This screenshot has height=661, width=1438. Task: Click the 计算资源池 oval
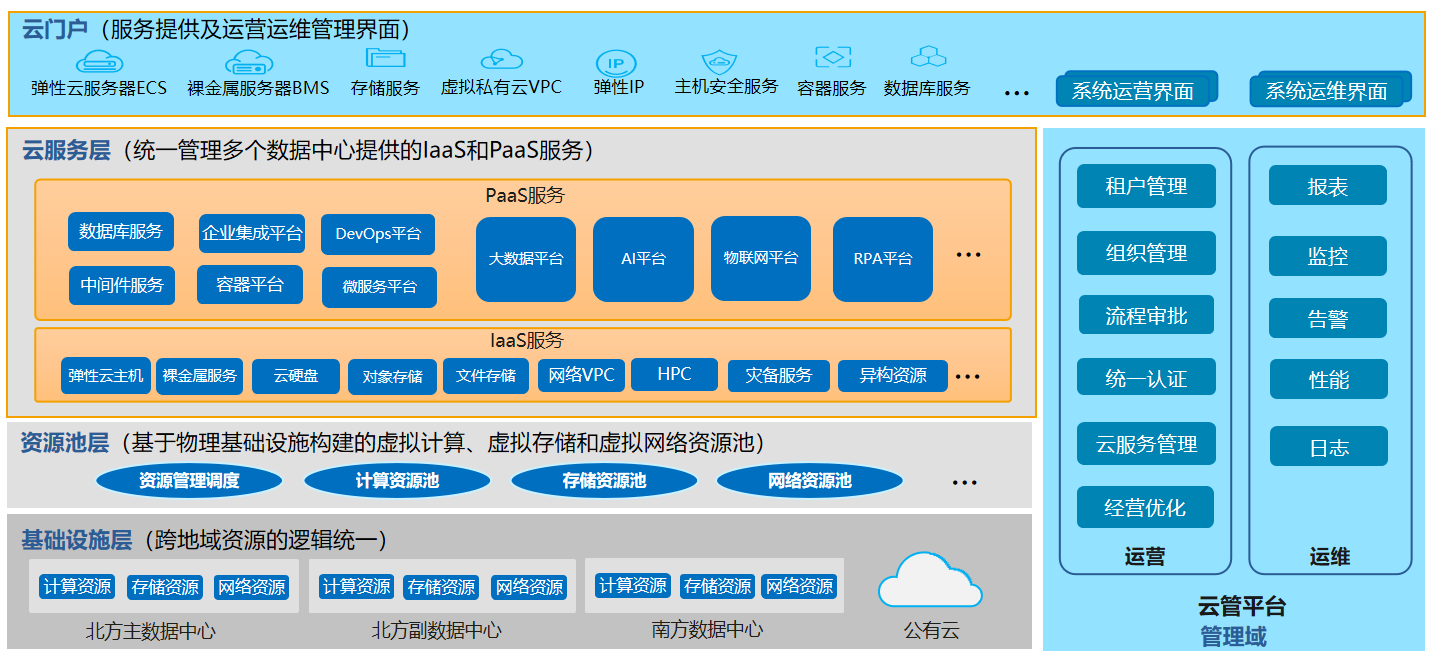397,481
